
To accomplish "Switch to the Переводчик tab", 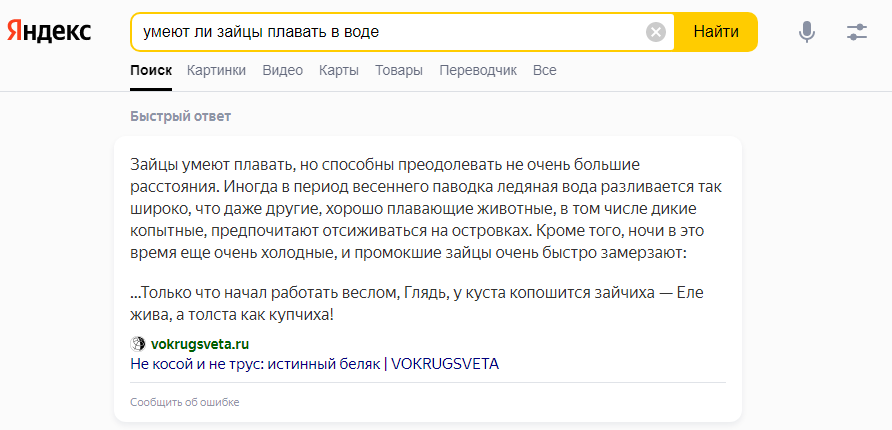I will [478, 71].
